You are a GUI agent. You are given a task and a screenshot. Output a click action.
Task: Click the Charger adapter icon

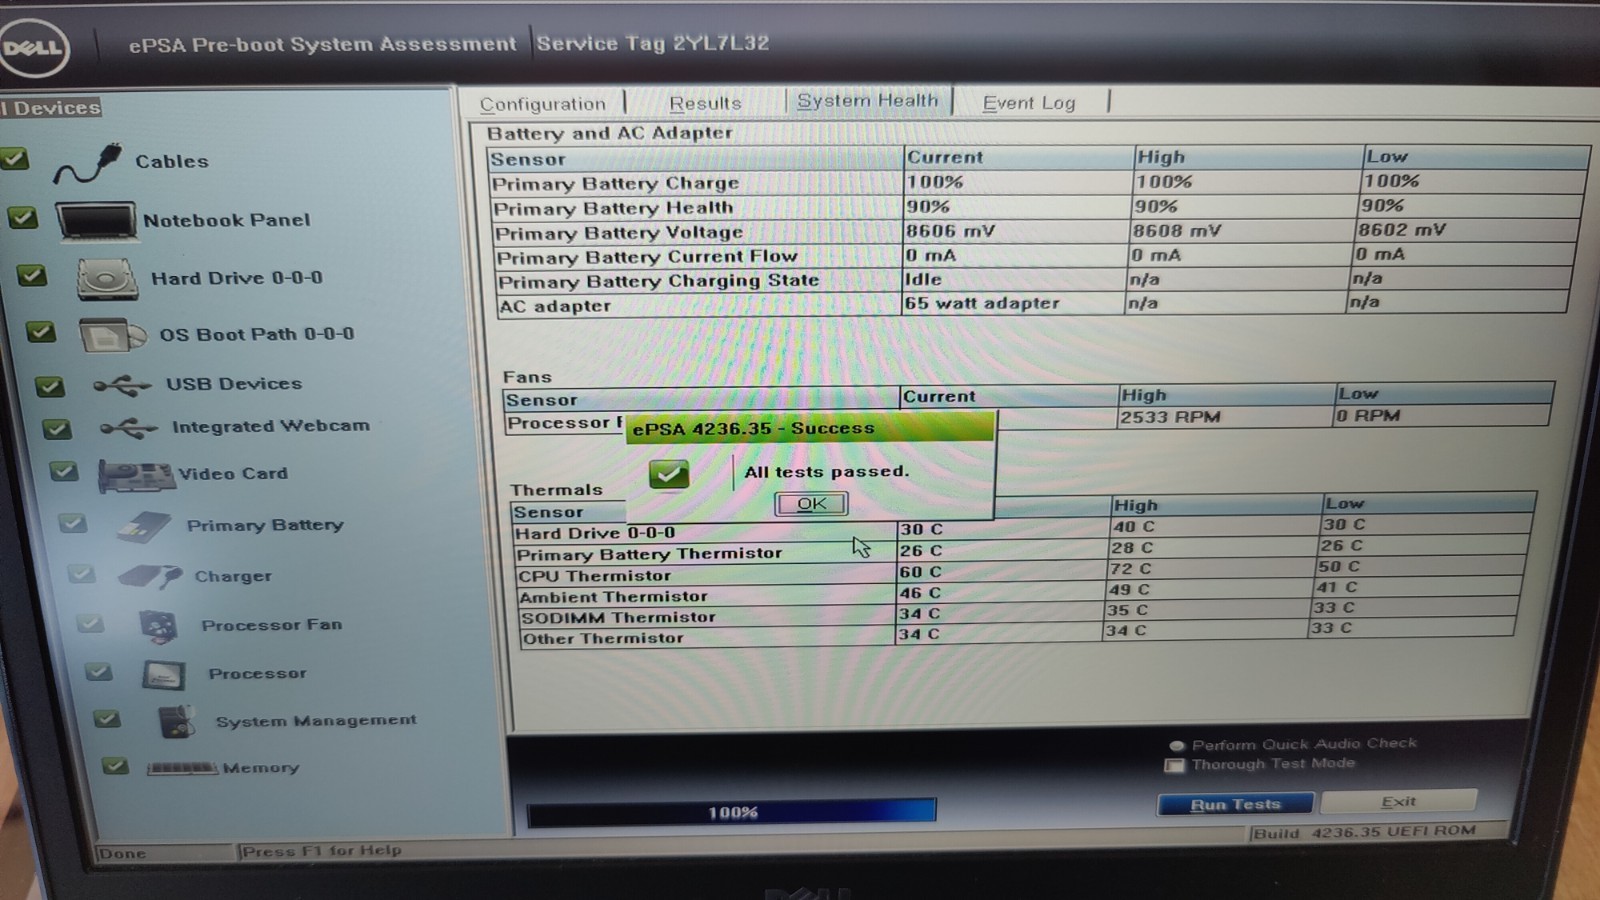click(x=150, y=577)
